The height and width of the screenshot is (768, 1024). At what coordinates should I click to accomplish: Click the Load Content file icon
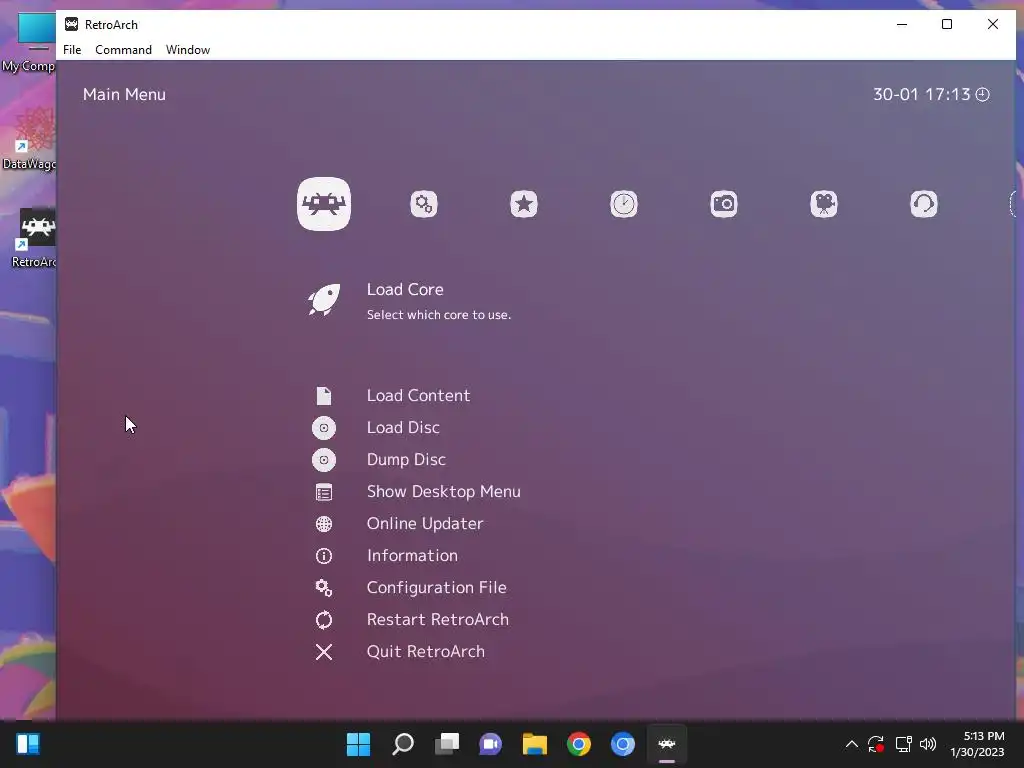pos(324,396)
